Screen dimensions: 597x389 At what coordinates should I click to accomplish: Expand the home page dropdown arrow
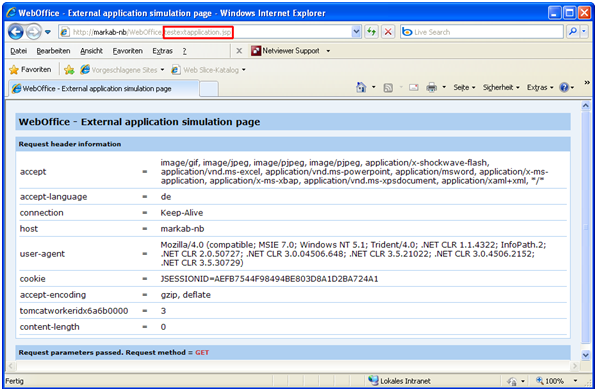click(374, 88)
